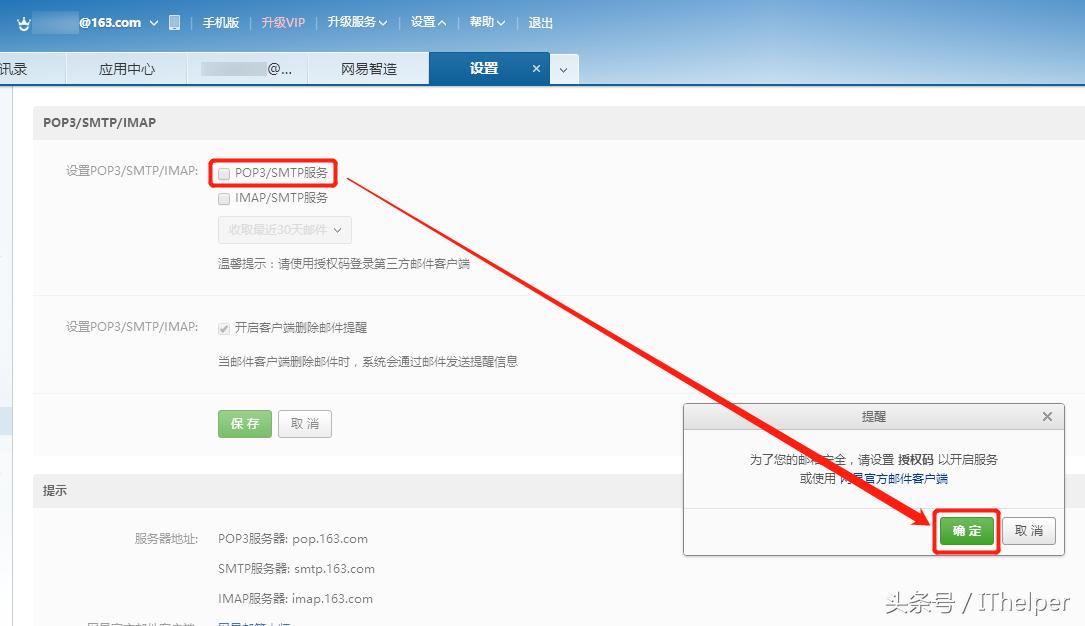Image resolution: width=1085 pixels, height=626 pixels.
Task: Open the 收取最近30天邮件 dropdown
Action: tap(284, 230)
